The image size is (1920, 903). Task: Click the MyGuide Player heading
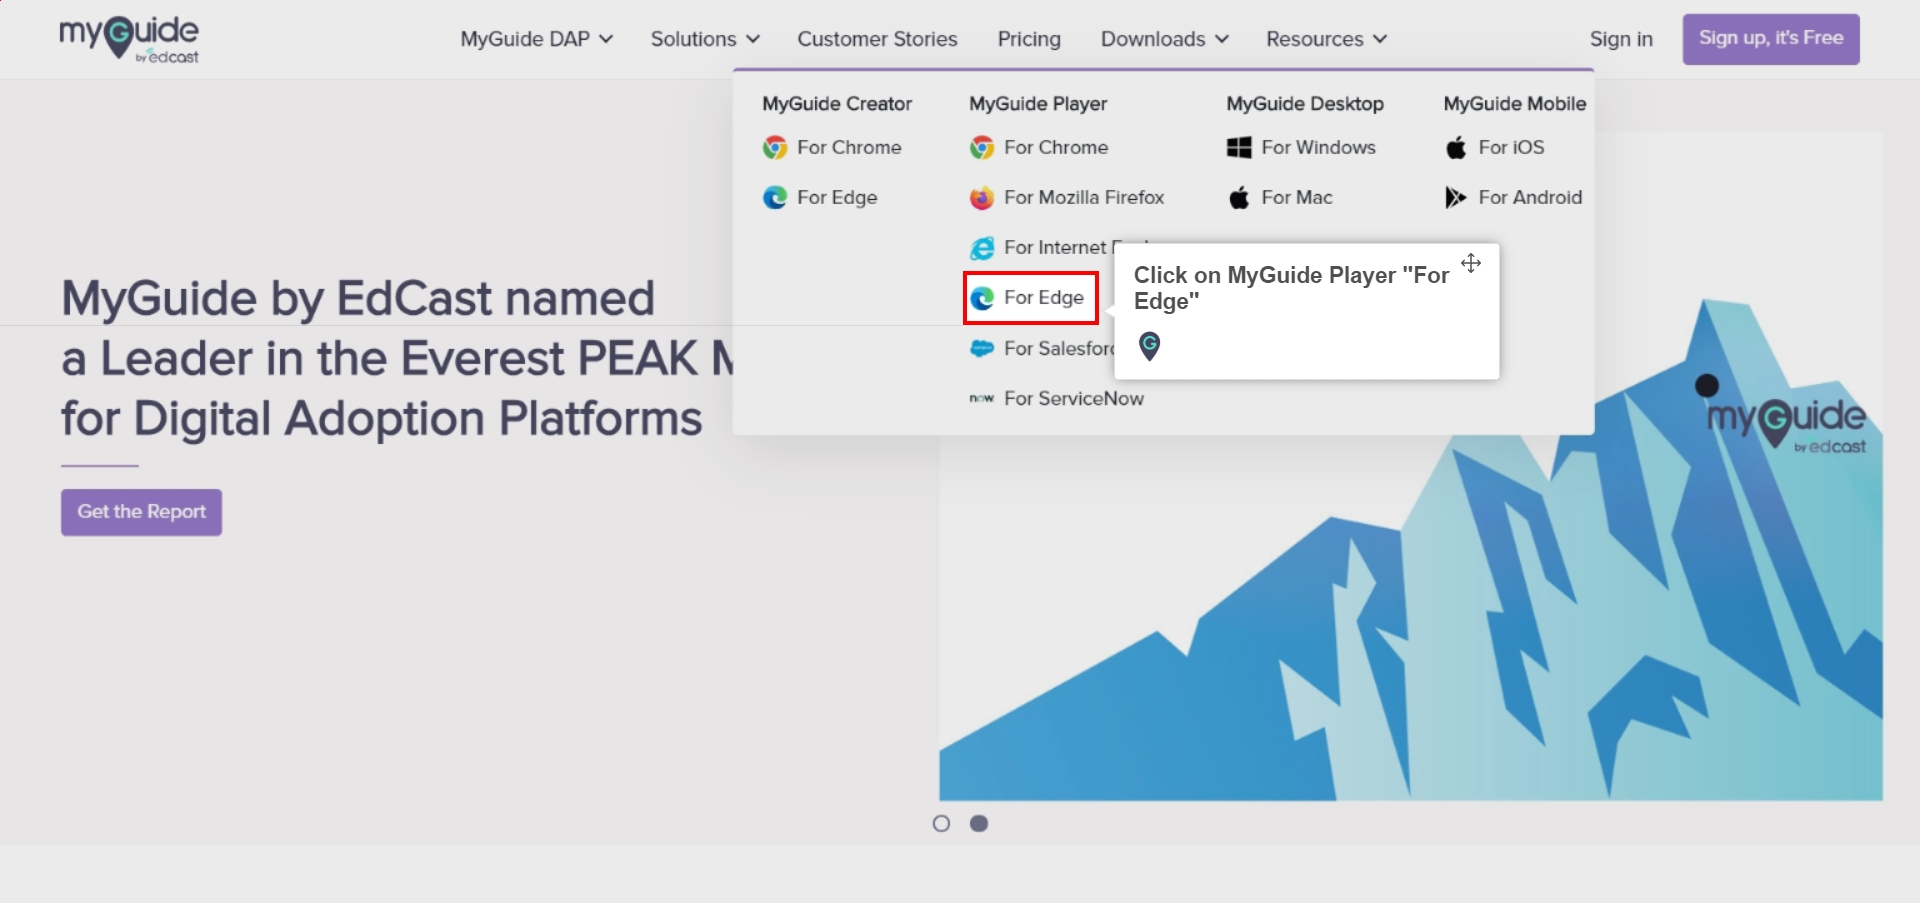click(1038, 104)
